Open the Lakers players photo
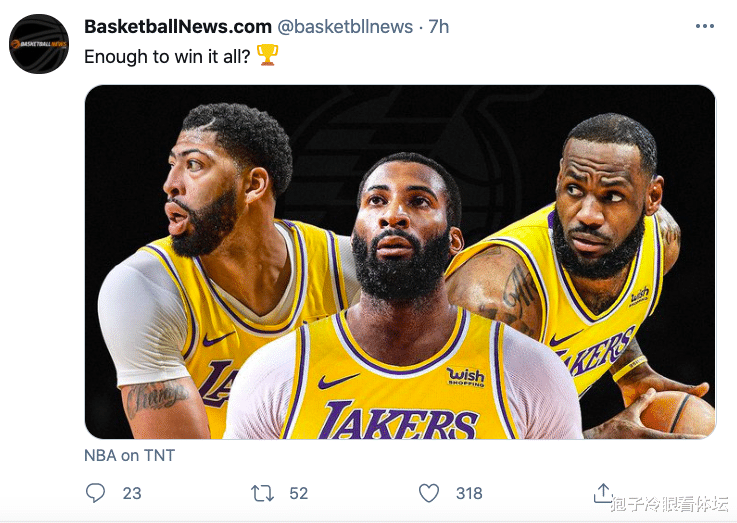The height and width of the screenshot is (523, 737). (x=400, y=262)
